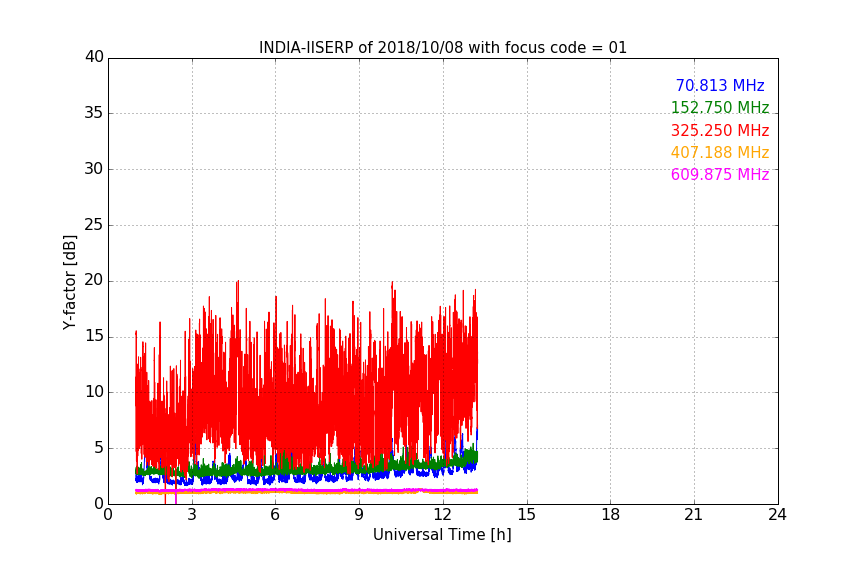Select the 70.813 MHz legend label
The width and height of the screenshot is (864, 576).
click(720, 85)
